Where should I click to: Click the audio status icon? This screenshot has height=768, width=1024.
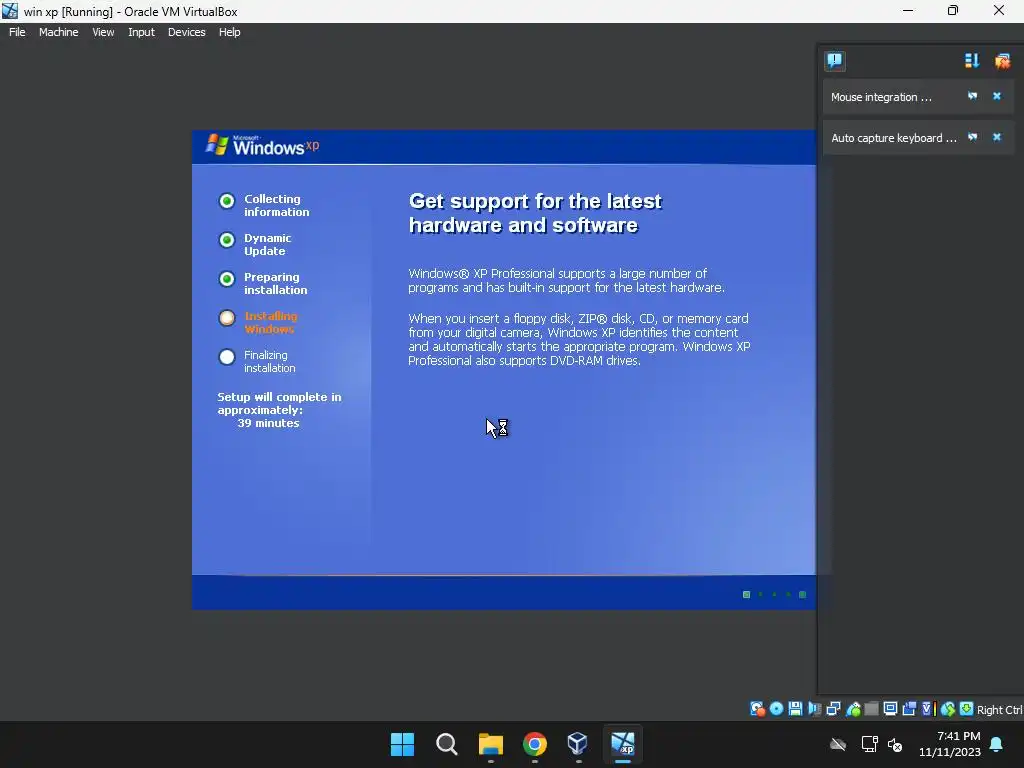814,709
